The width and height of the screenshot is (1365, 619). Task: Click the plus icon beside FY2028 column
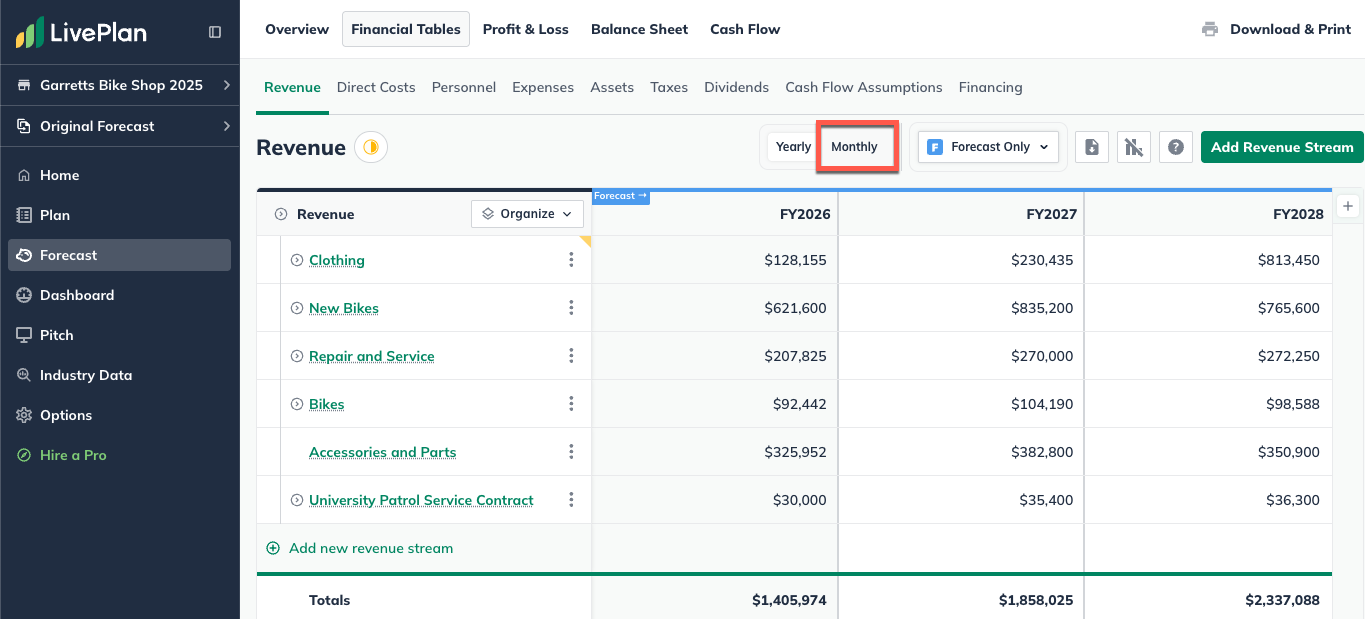[x=1348, y=206]
